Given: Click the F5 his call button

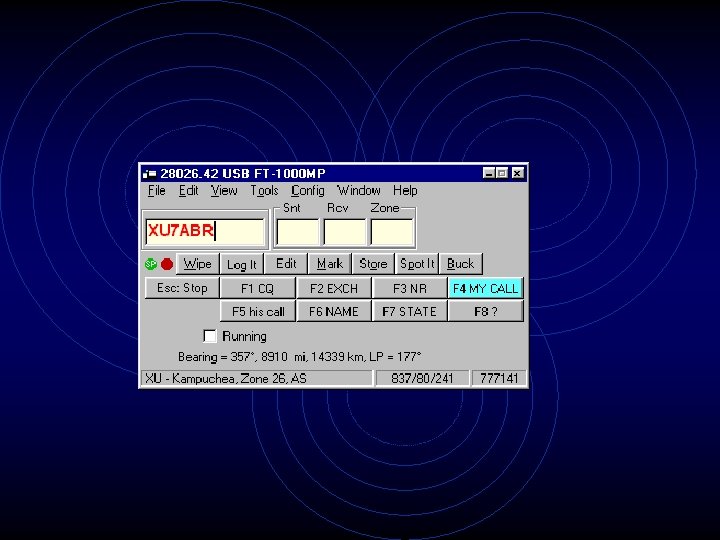Looking at the screenshot, I should 258,311.
